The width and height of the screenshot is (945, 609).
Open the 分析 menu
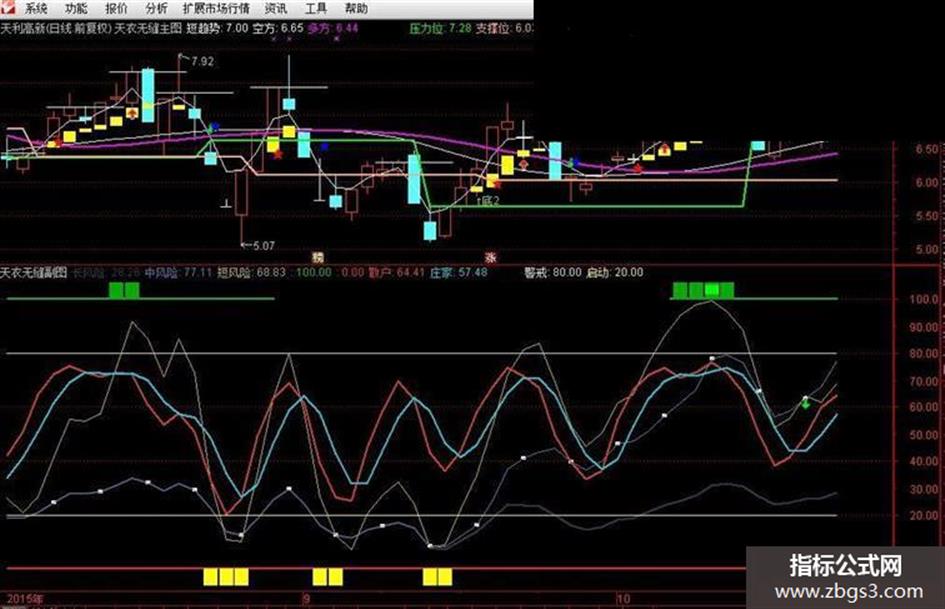coord(157,8)
